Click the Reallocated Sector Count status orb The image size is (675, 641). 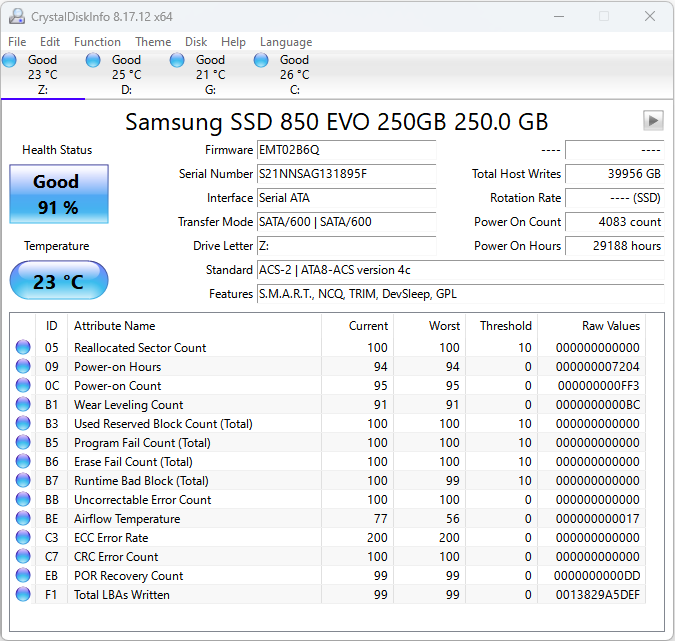click(23, 348)
